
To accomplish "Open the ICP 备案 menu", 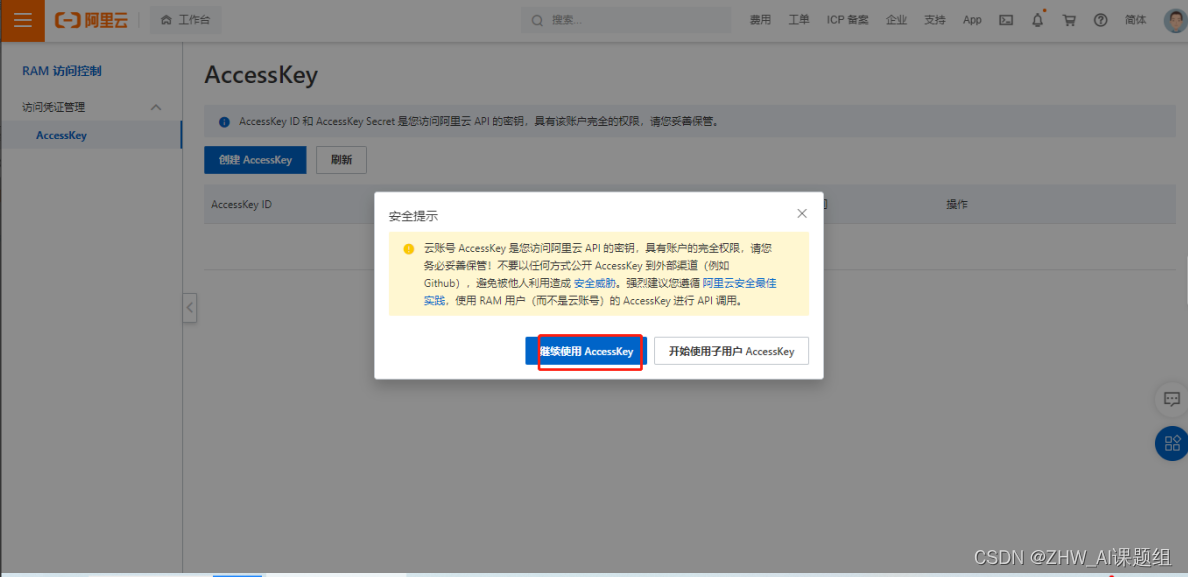I will (x=847, y=20).
